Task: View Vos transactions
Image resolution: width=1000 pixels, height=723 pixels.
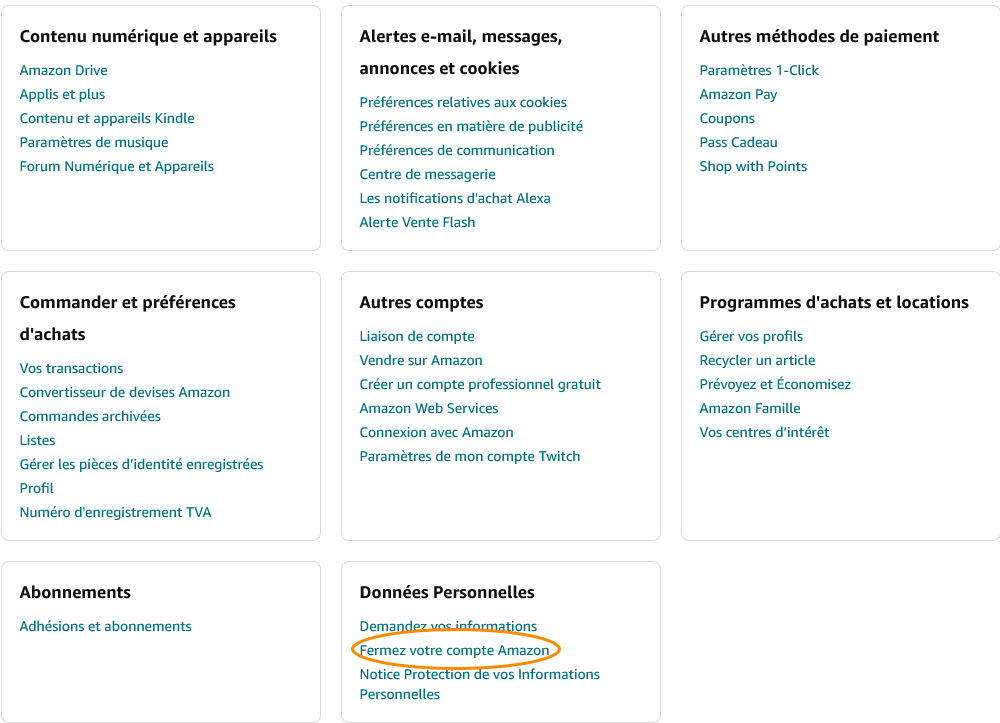Action: coord(72,368)
